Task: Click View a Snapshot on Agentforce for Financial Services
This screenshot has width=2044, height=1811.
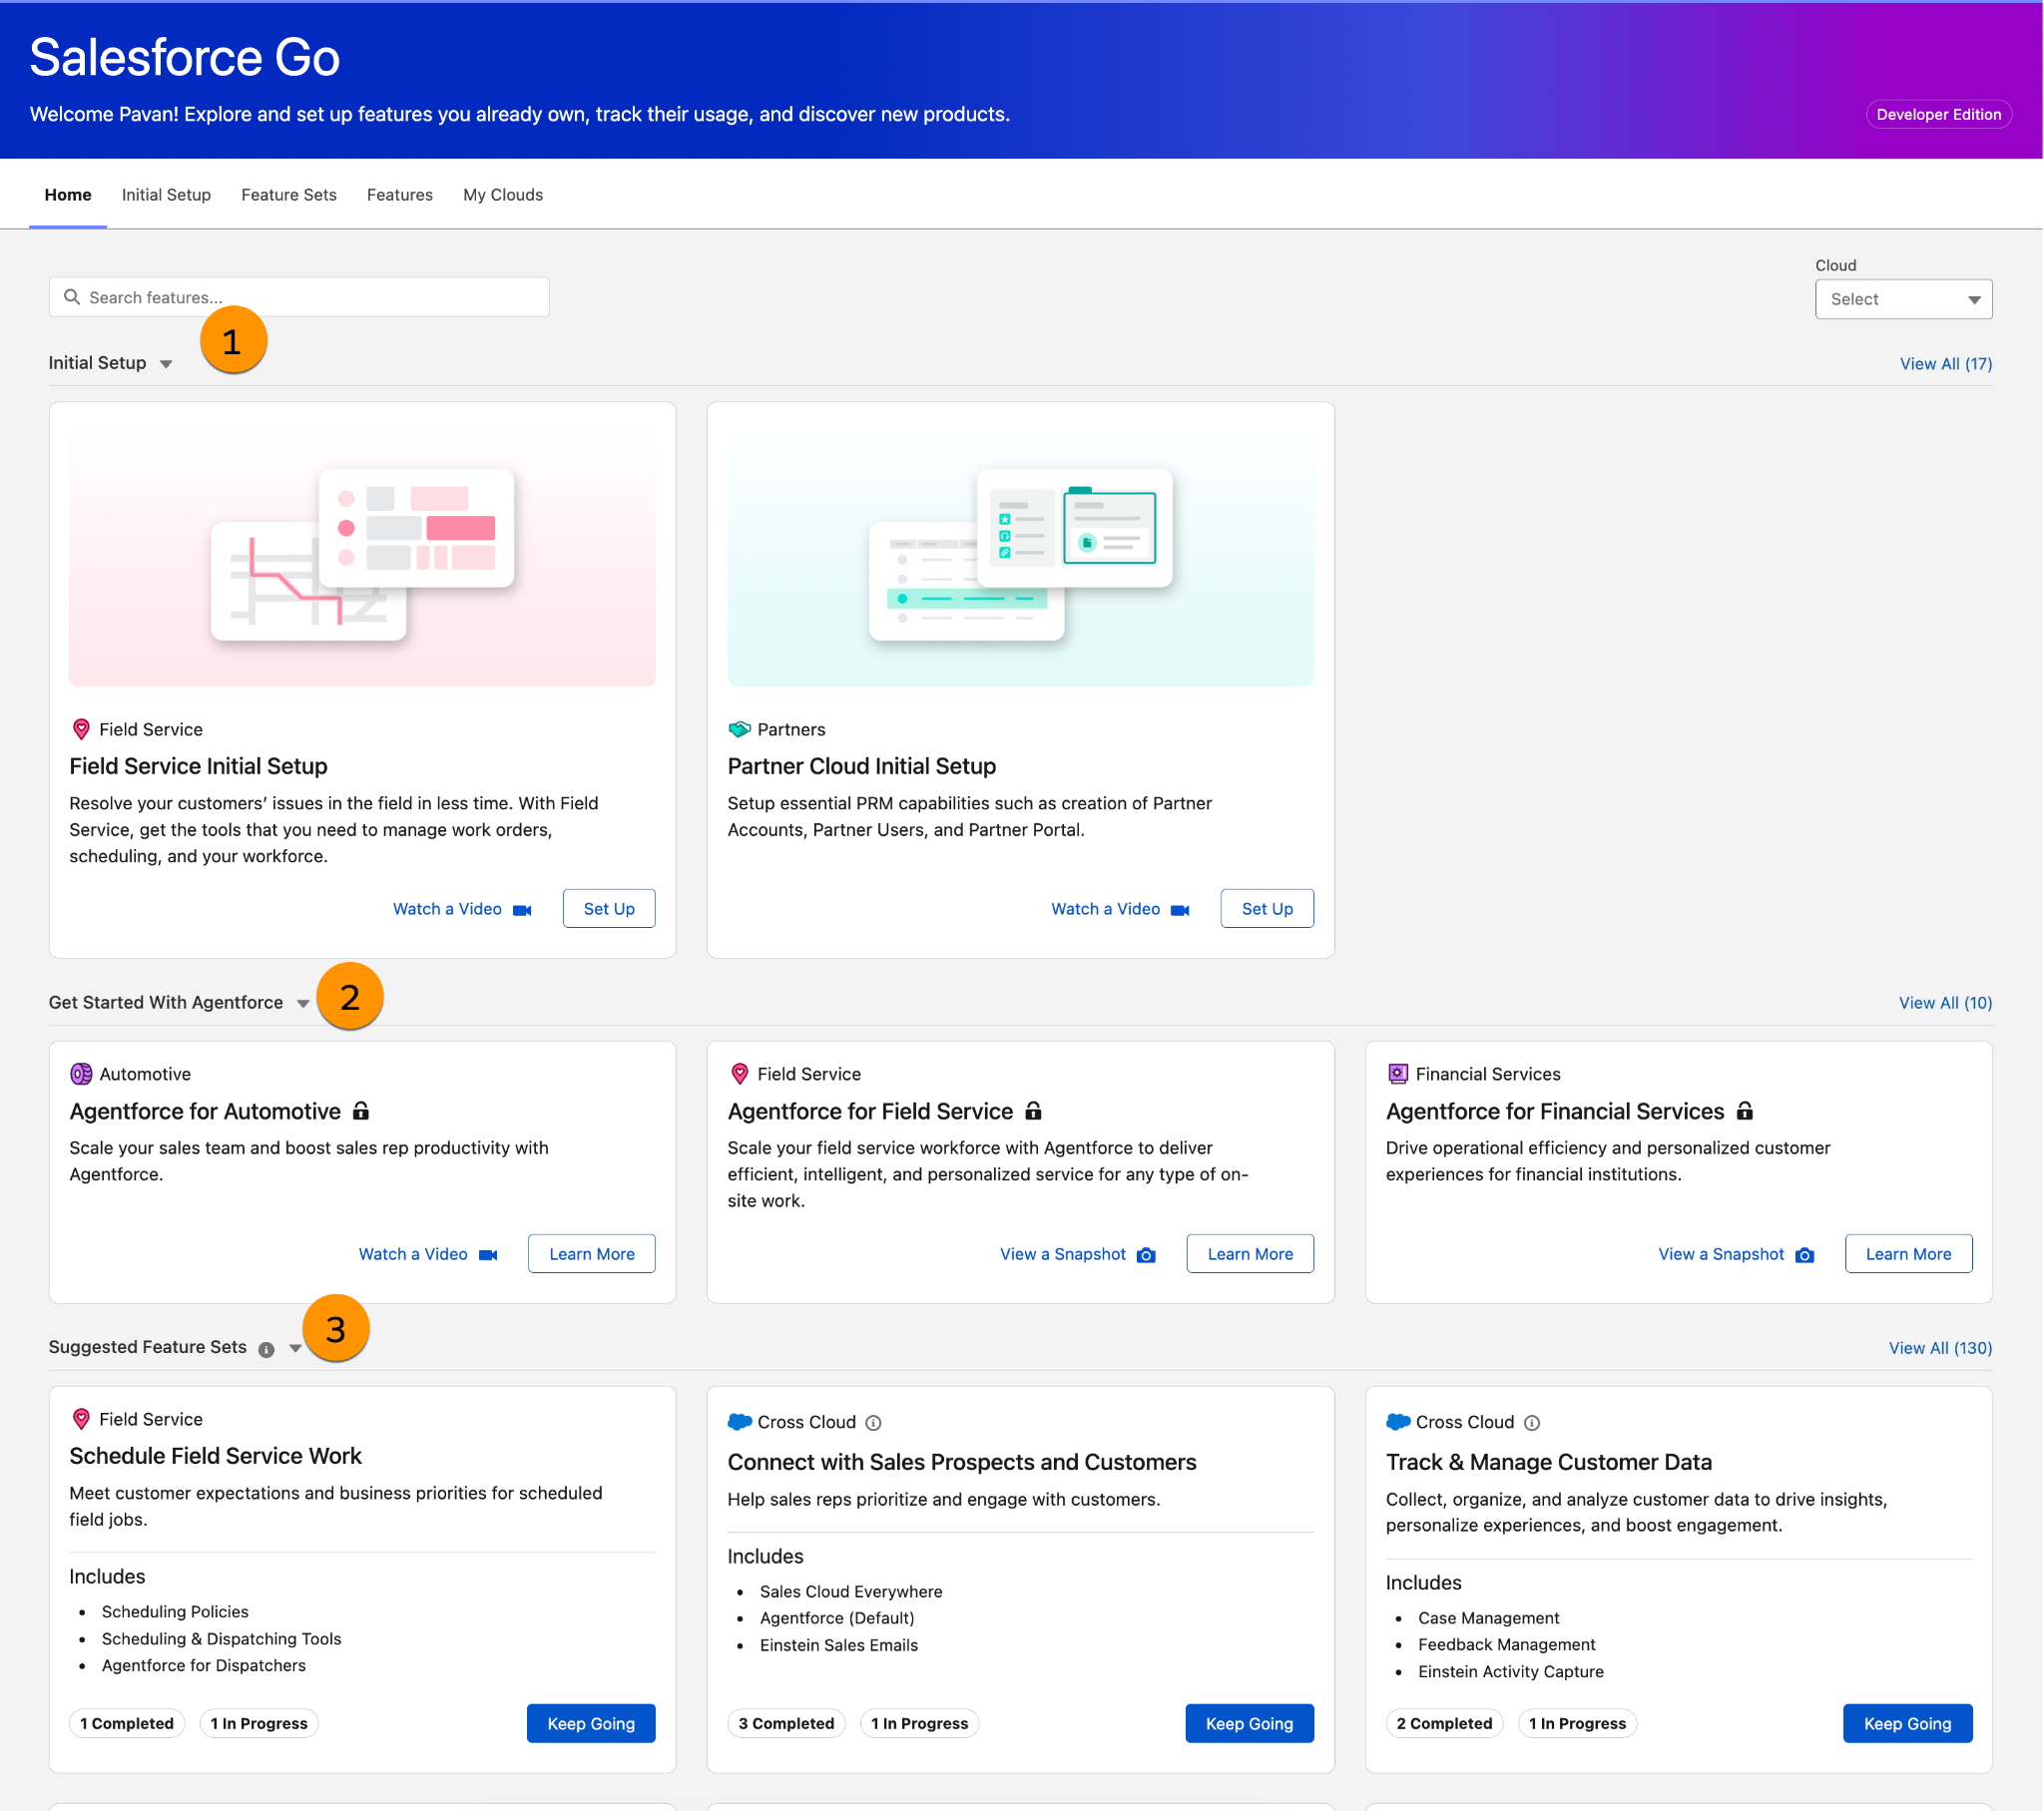Action: point(1721,1254)
